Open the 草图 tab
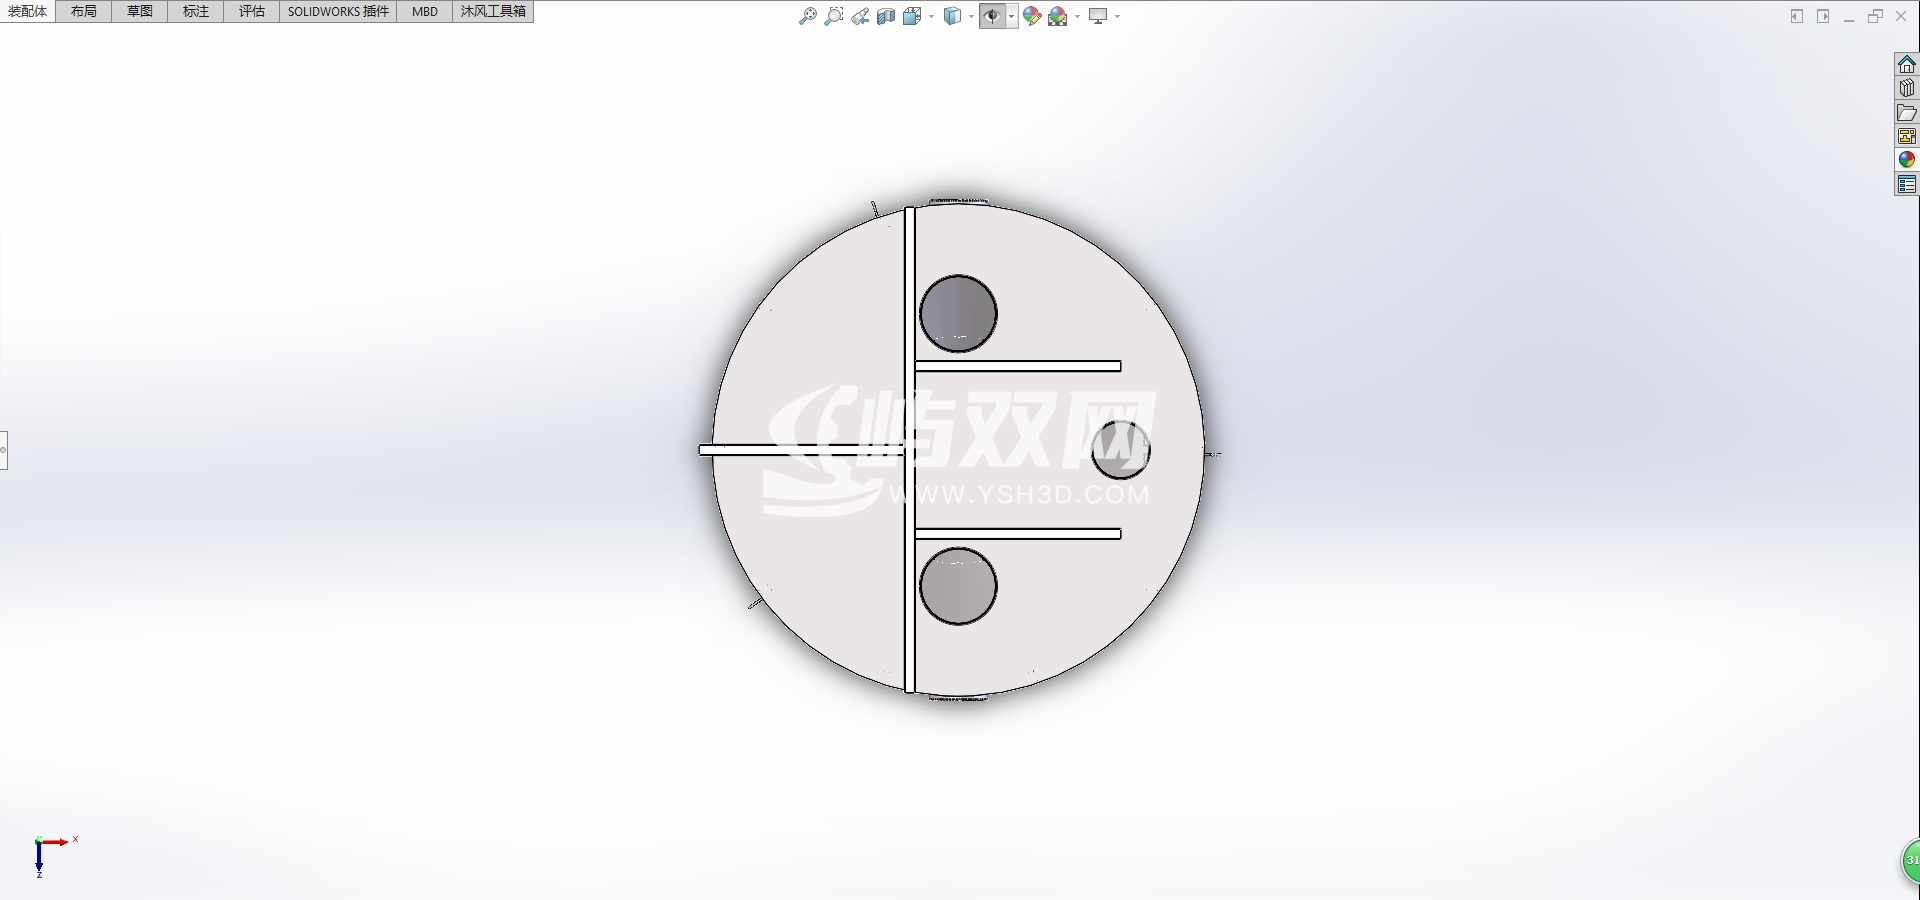The height and width of the screenshot is (900, 1920). [x=140, y=11]
